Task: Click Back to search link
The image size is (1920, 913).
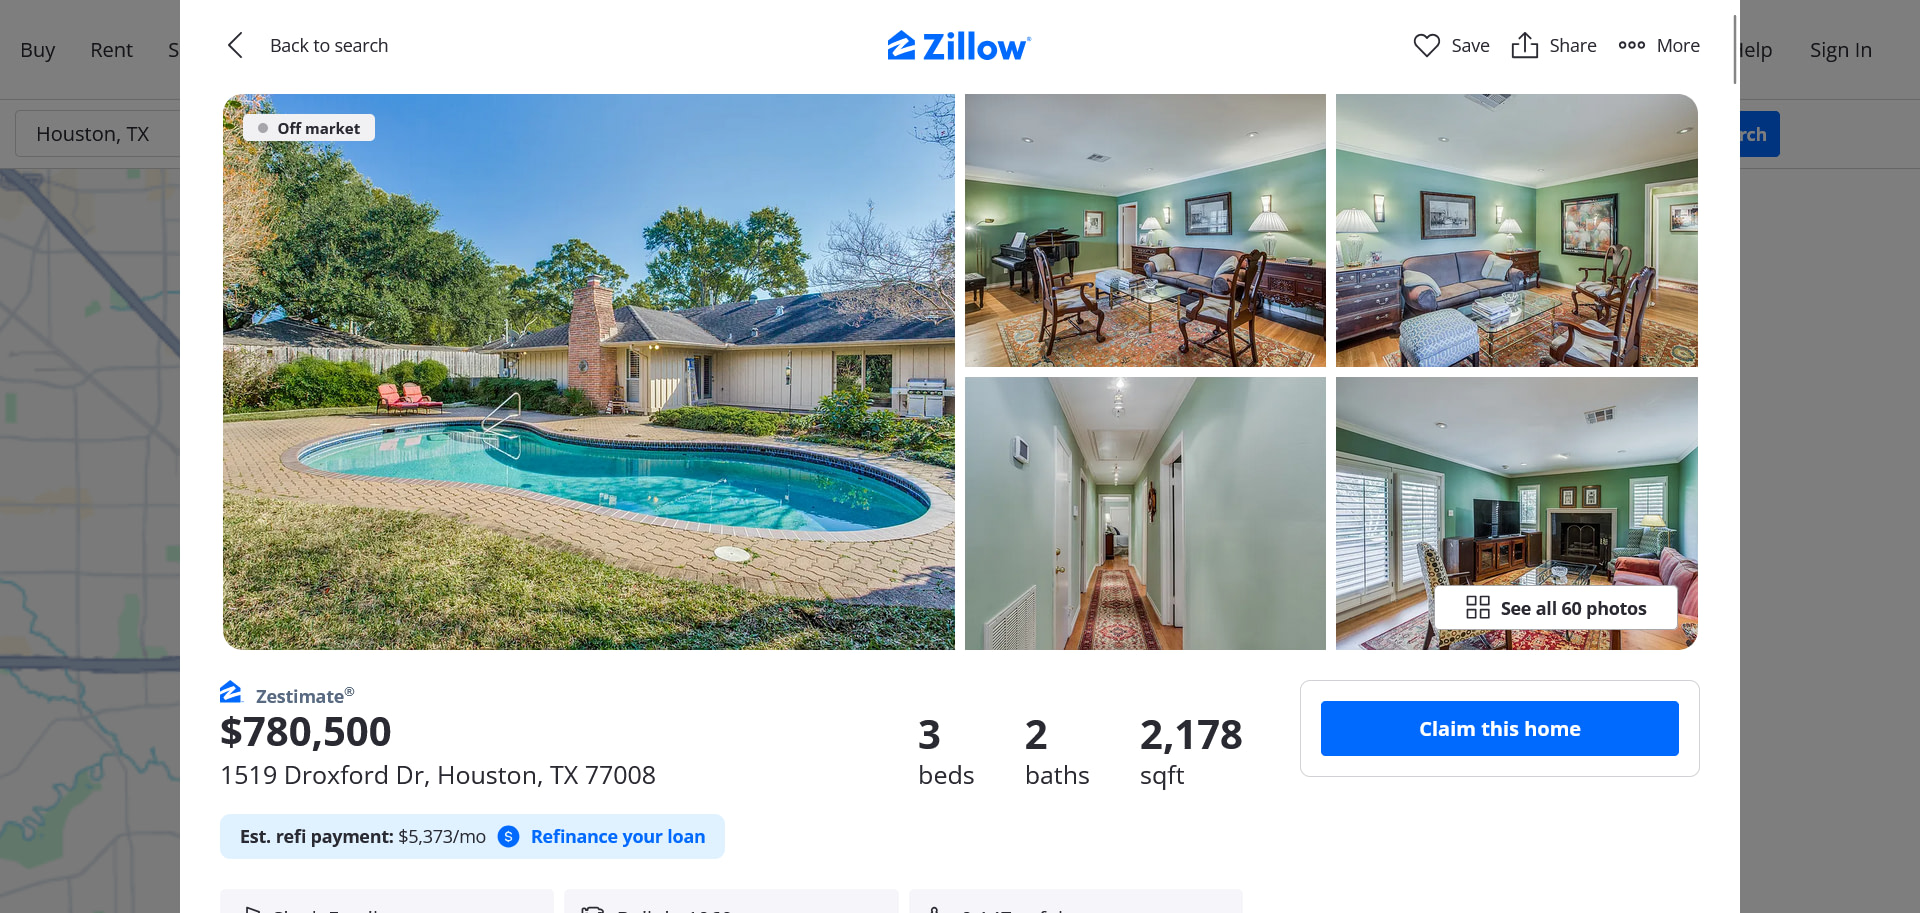Action: coord(329,45)
